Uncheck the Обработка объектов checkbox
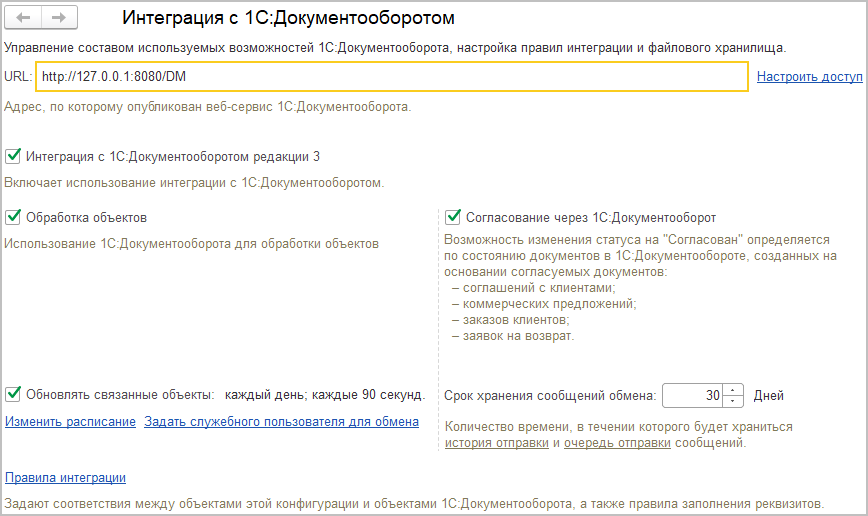Image resolution: width=868 pixels, height=516 pixels. coord(13,217)
